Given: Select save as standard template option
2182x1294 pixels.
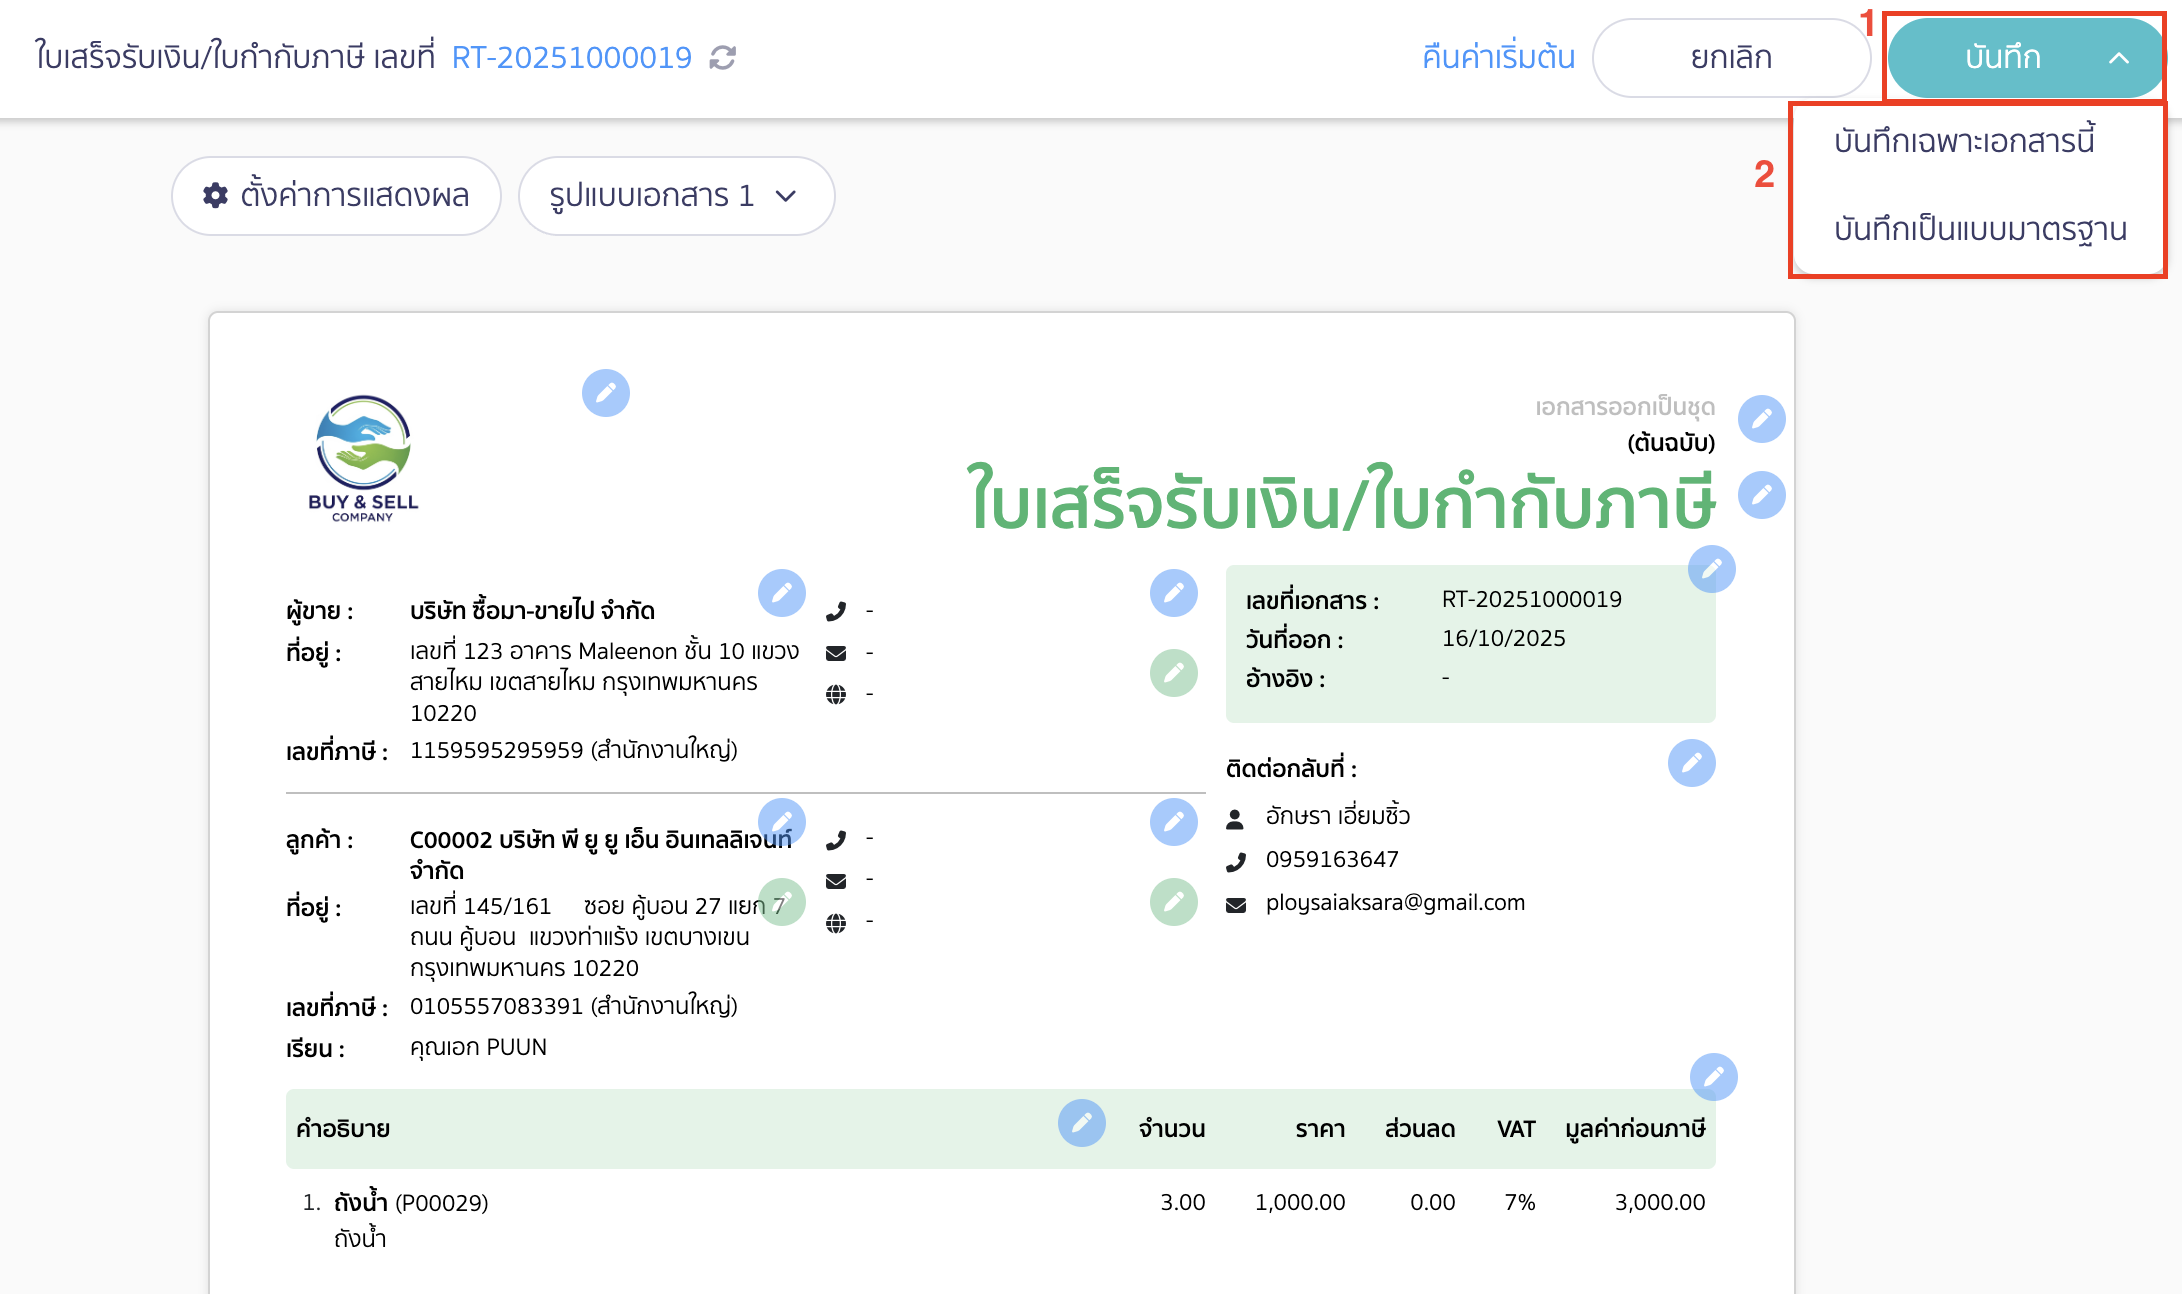Looking at the screenshot, I should tap(1979, 229).
